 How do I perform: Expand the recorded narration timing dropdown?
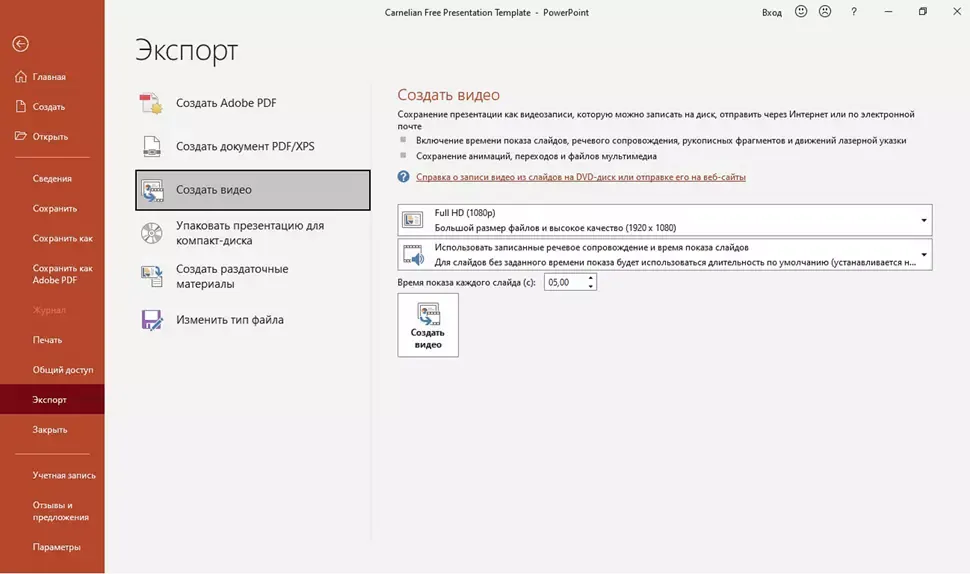click(x=923, y=254)
